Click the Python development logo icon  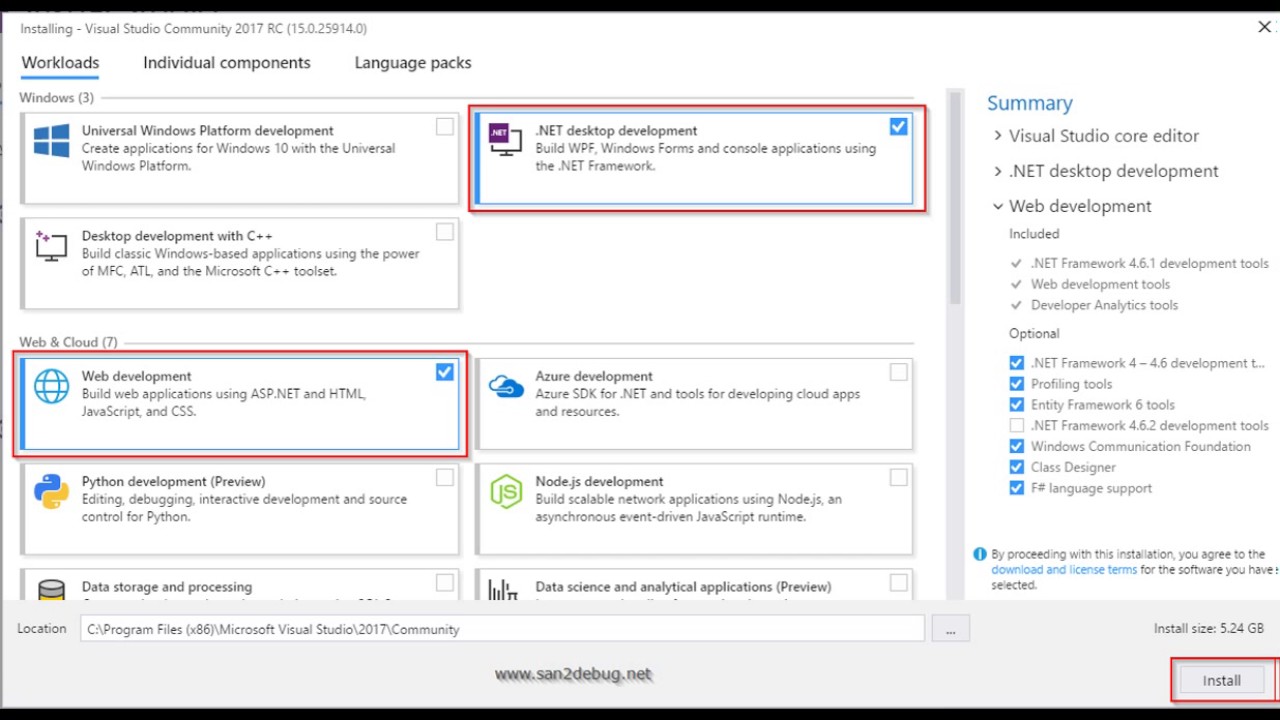click(x=51, y=491)
